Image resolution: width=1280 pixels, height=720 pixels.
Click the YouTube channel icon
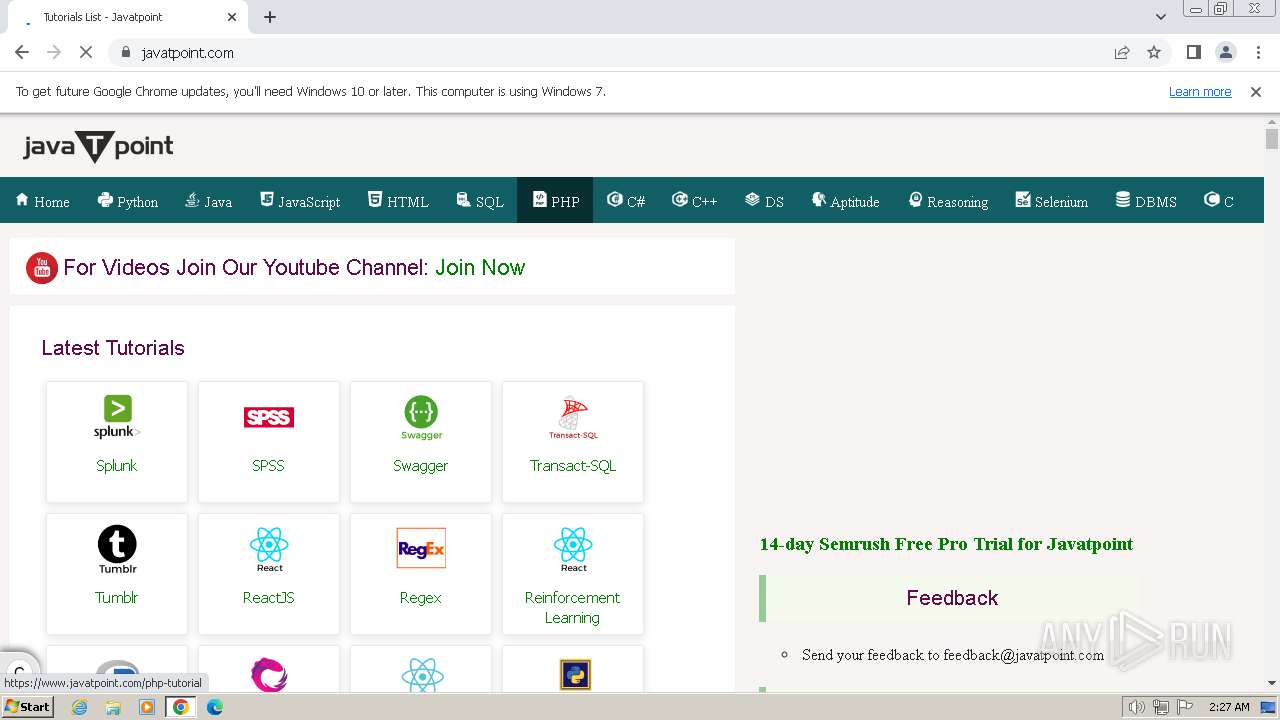tap(41, 267)
